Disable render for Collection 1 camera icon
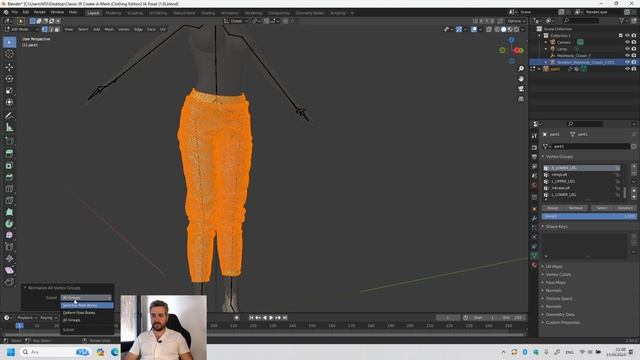 pos(634,36)
